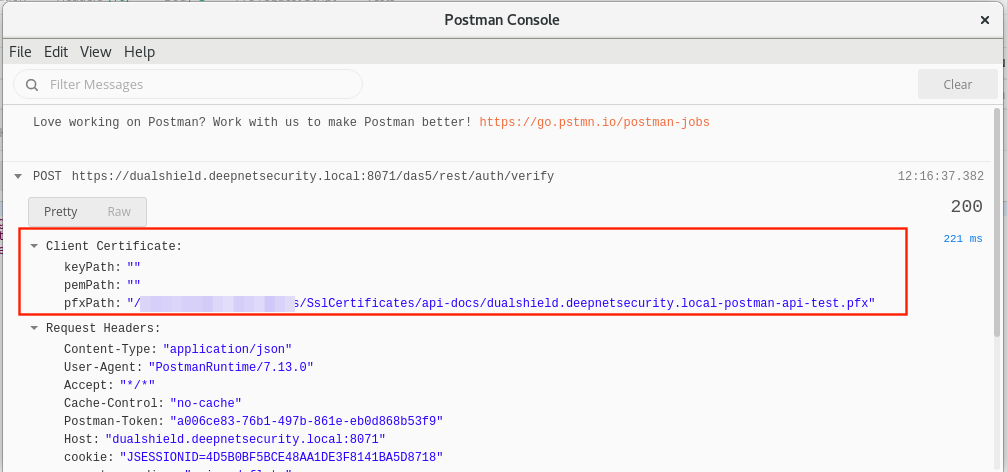Click the search magnifier icon
Image resolution: width=1007 pixels, height=472 pixels.
(x=32, y=85)
